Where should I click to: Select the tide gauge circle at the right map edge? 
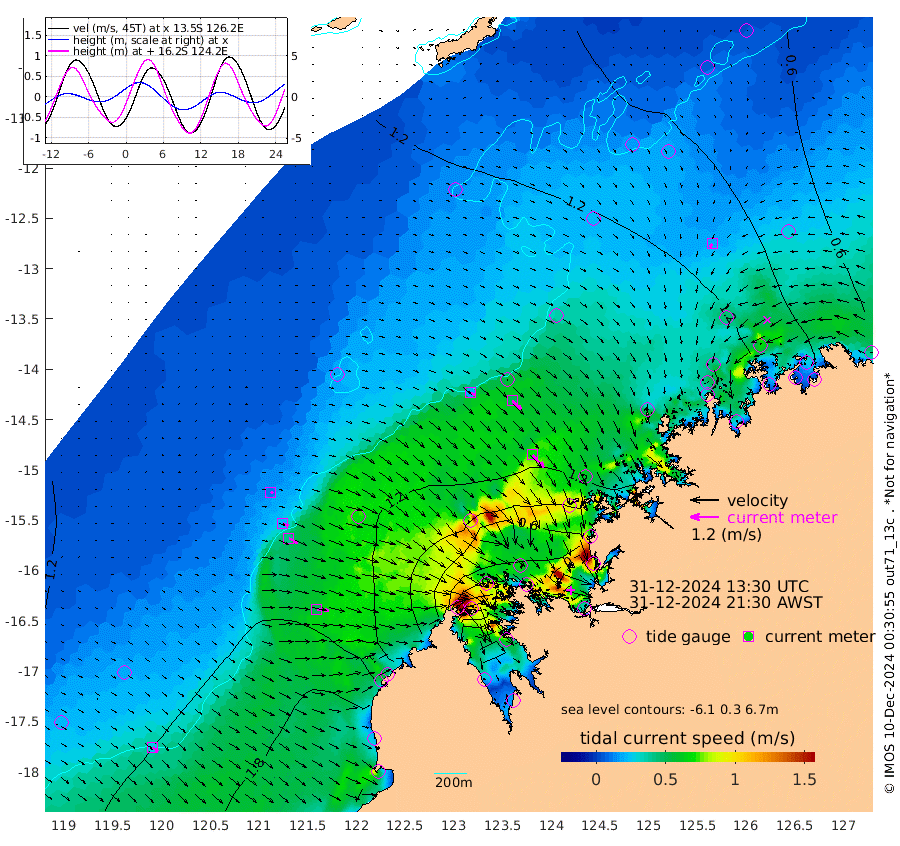[x=871, y=352]
